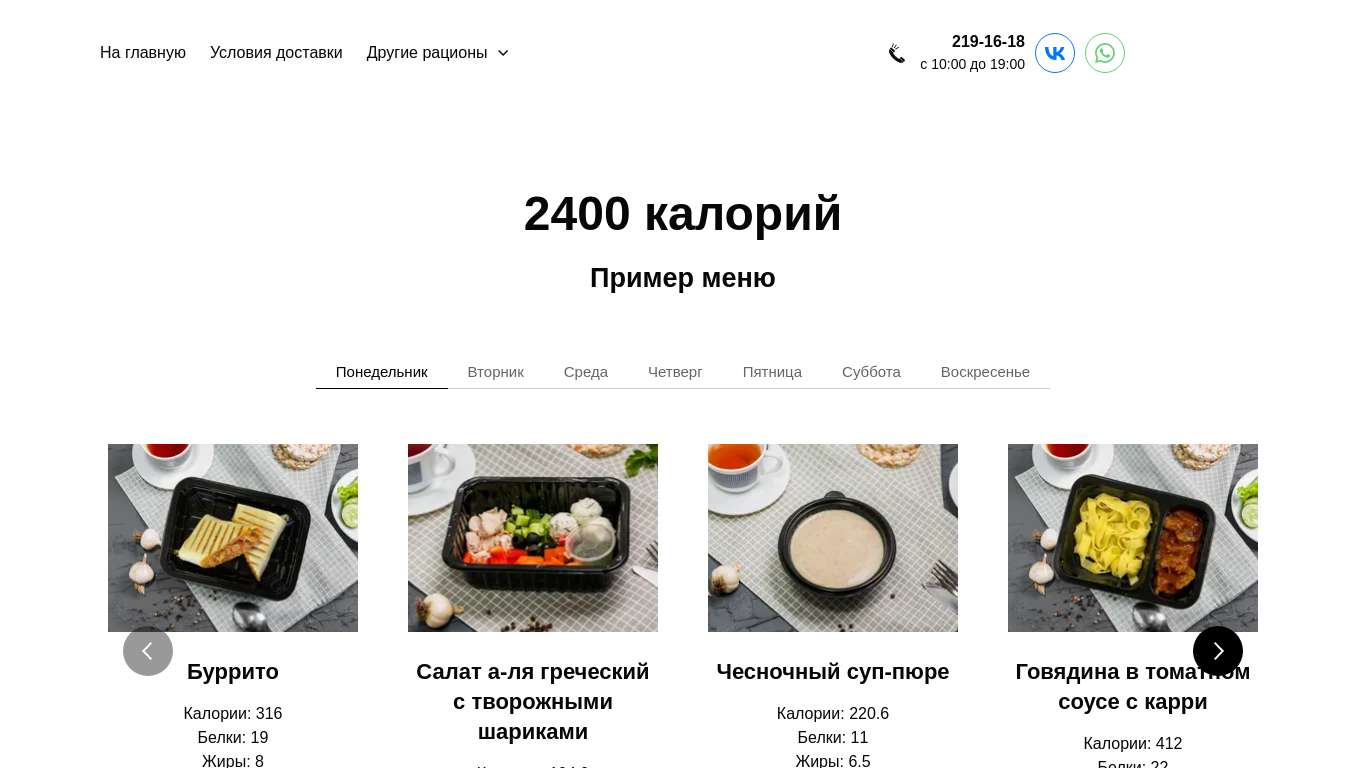Click the Буррито dish photo
This screenshot has width=1366, height=768.
233,538
